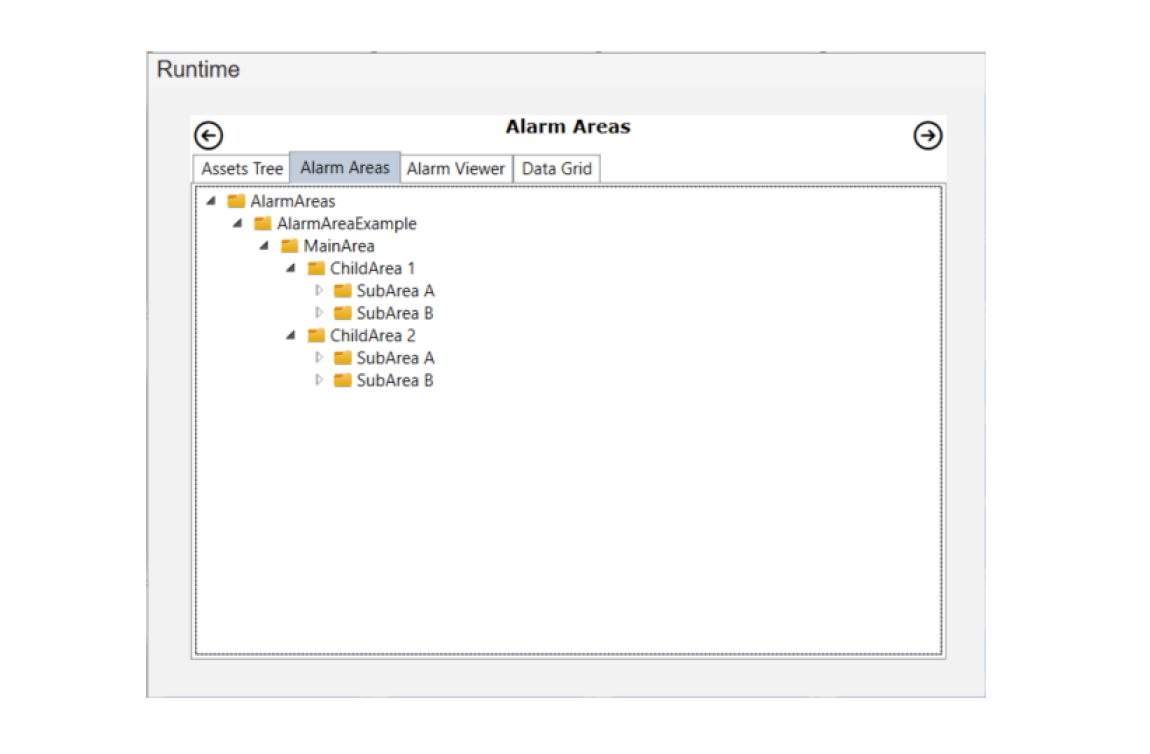Click the back arrow navigation icon
Image resolution: width=1150 pixels, height=754 pixels.
tap(208, 136)
